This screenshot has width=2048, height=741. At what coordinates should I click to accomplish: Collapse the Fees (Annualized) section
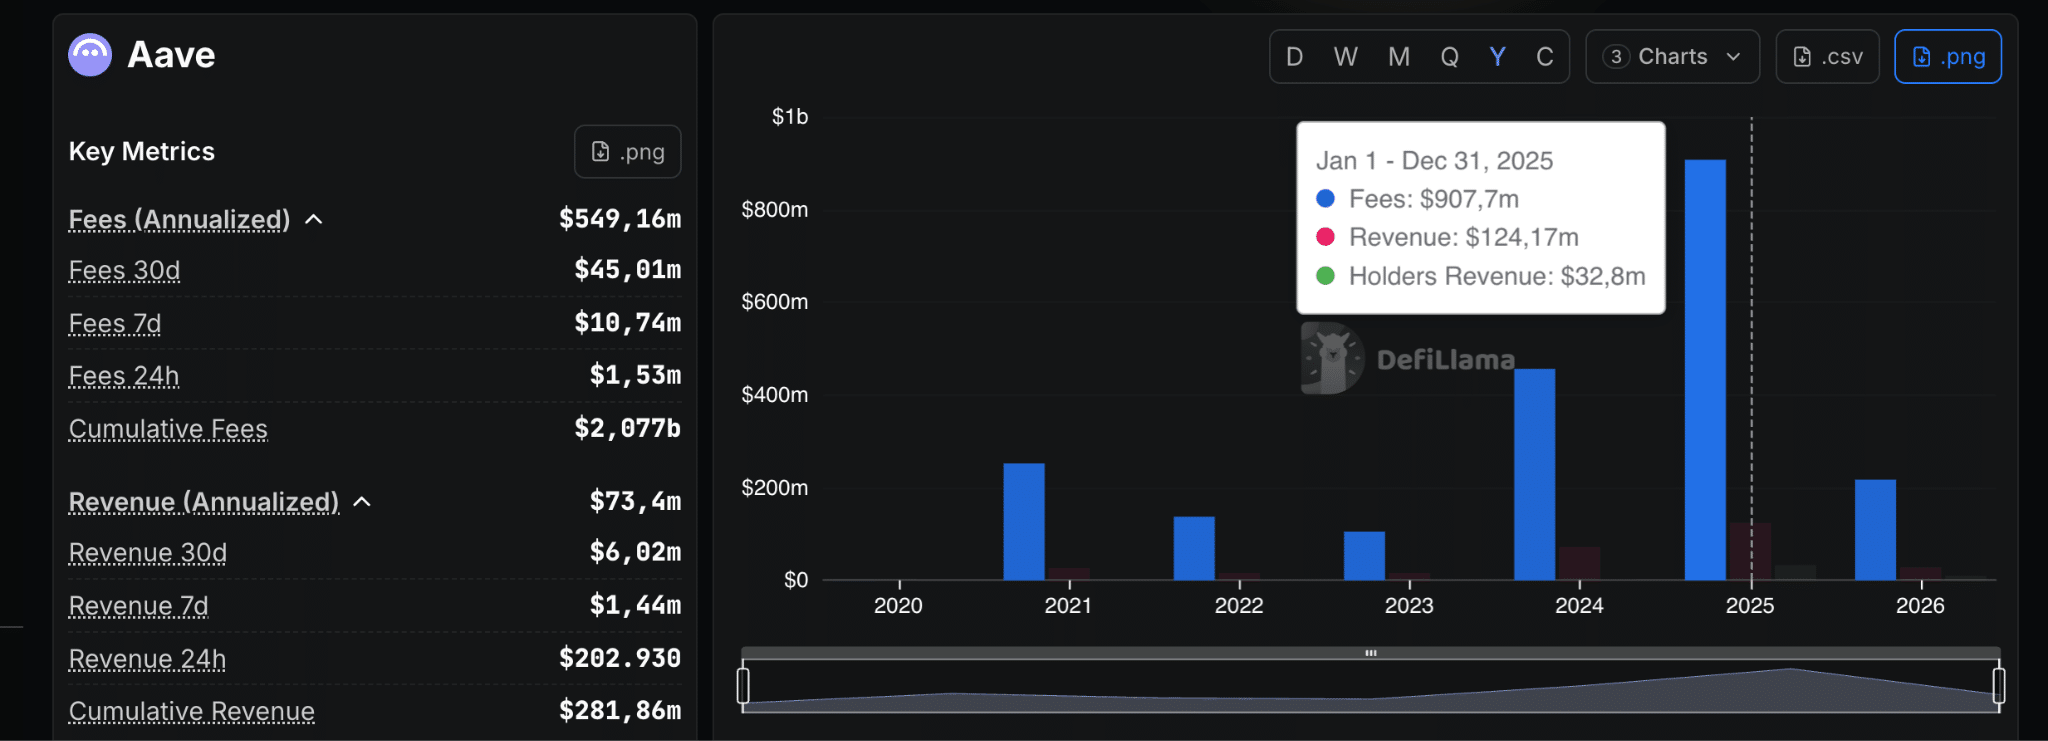tap(314, 220)
